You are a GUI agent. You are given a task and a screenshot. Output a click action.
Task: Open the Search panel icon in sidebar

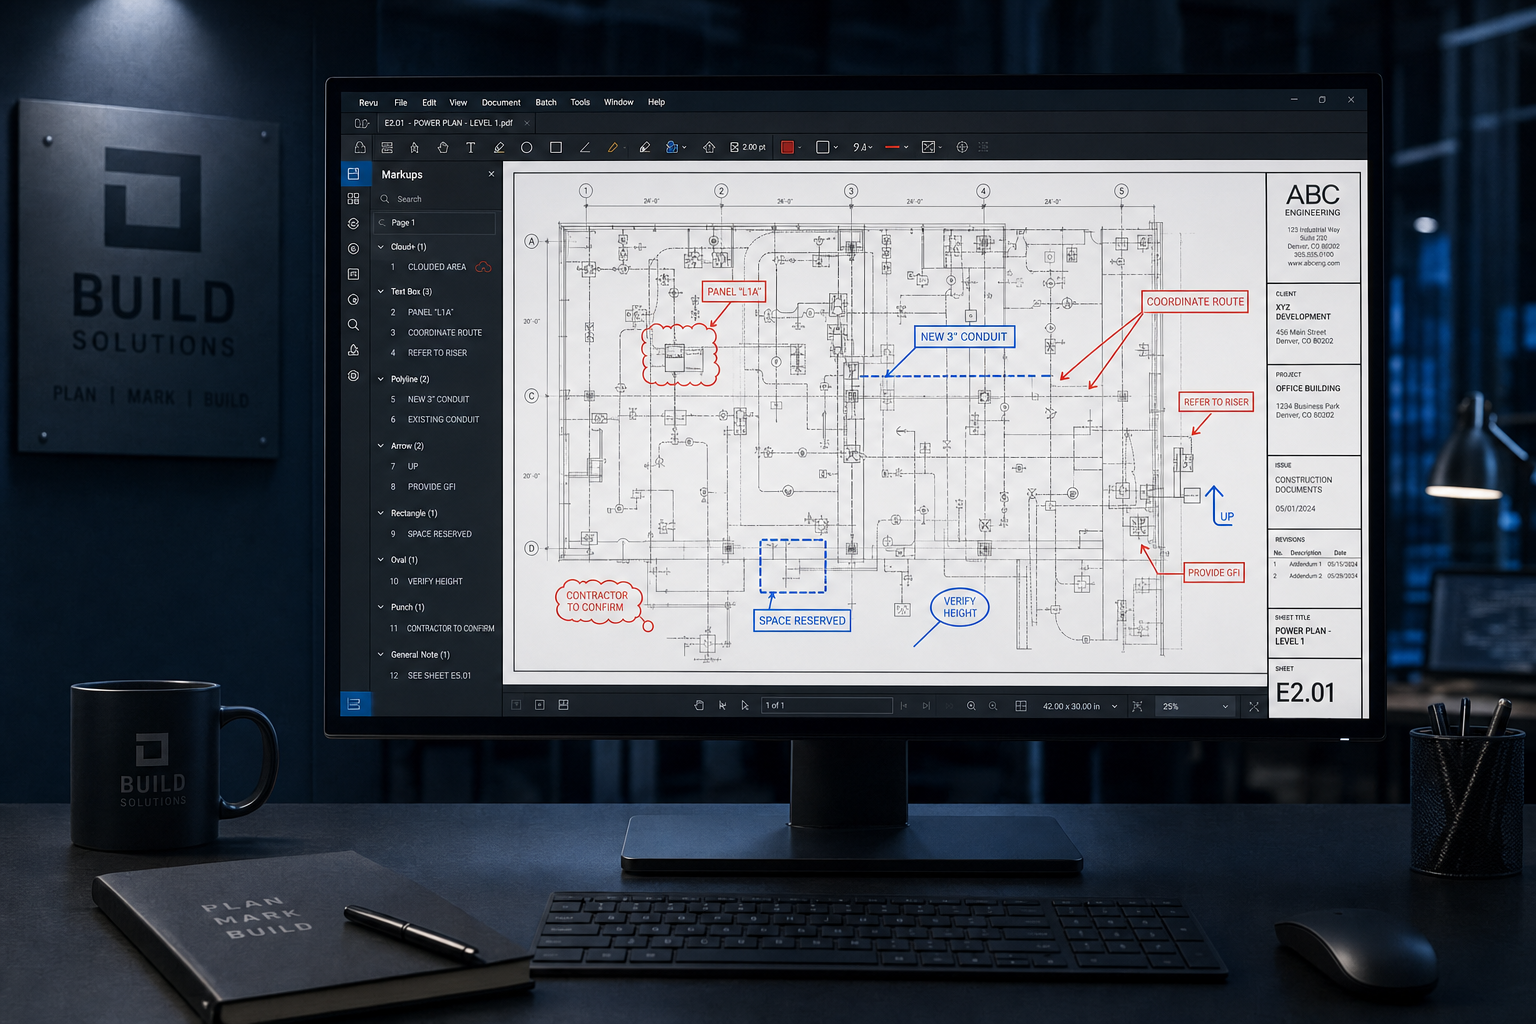tap(353, 325)
